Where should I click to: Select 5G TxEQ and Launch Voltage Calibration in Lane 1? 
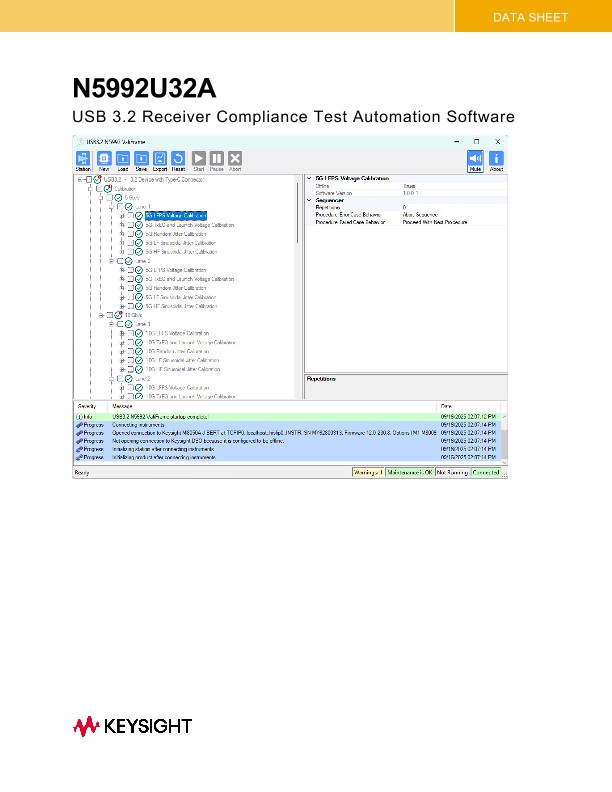click(x=190, y=225)
